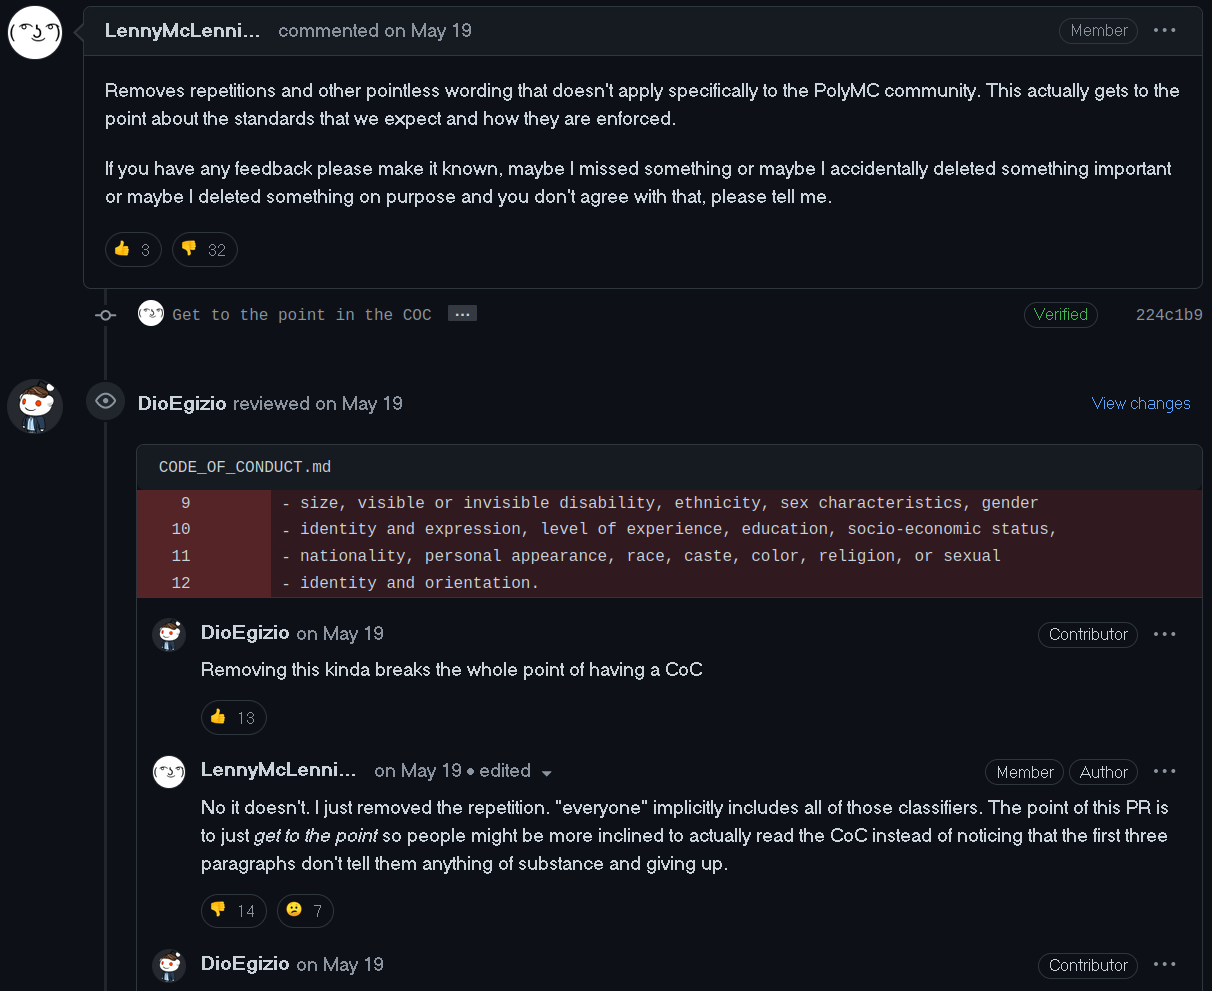Open the 'Get to the point in the COC' commit
1212x991 pixels.
click(x=301, y=315)
